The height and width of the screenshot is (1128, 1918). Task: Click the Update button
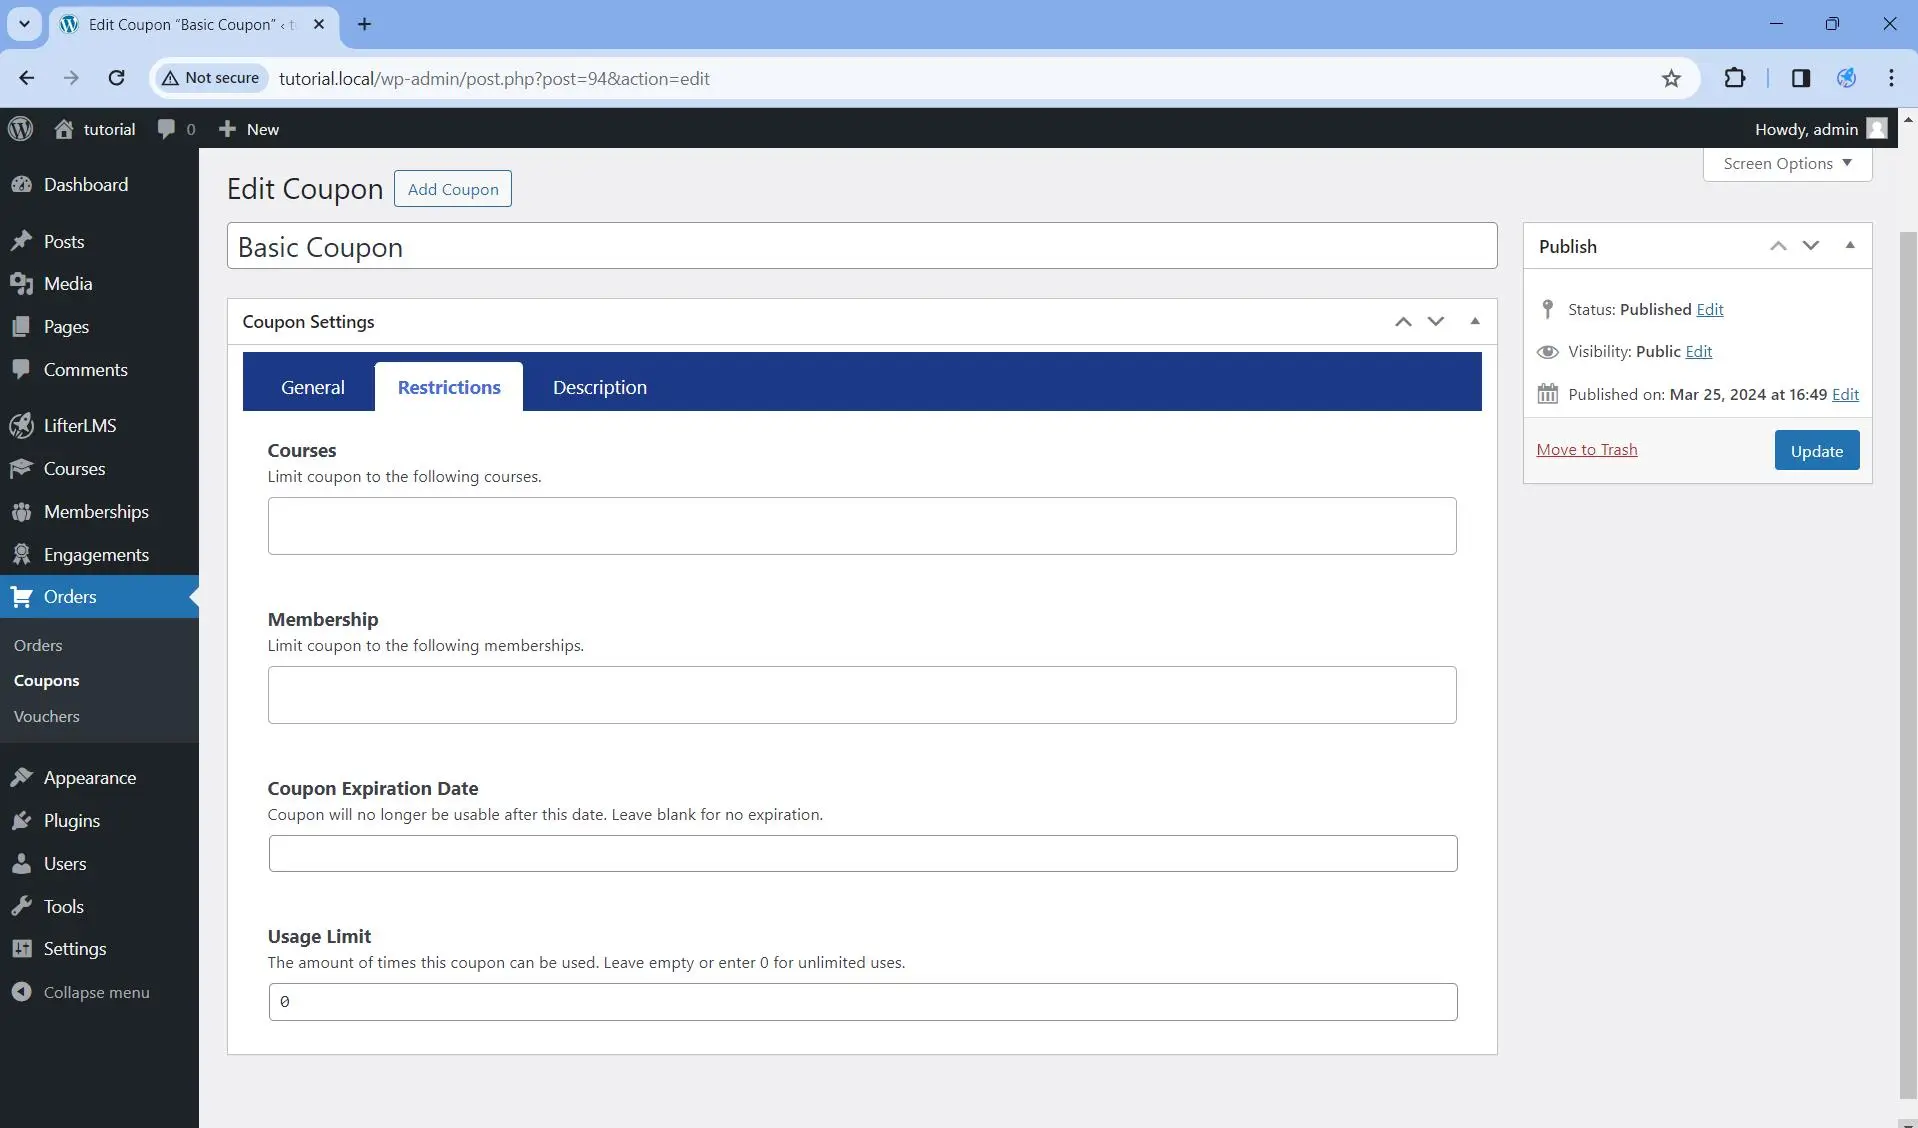(x=1817, y=450)
